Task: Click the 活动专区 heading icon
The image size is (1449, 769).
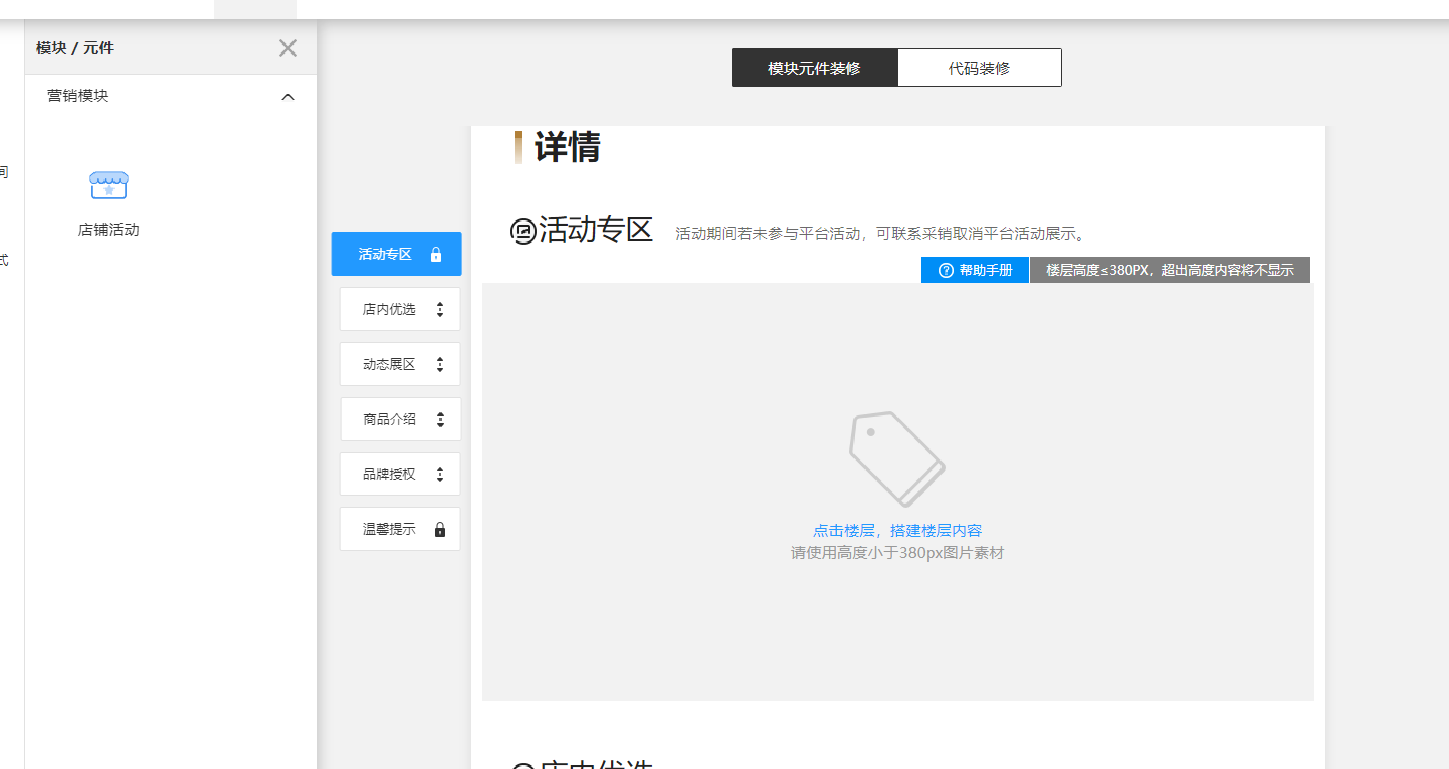Action: pos(523,232)
